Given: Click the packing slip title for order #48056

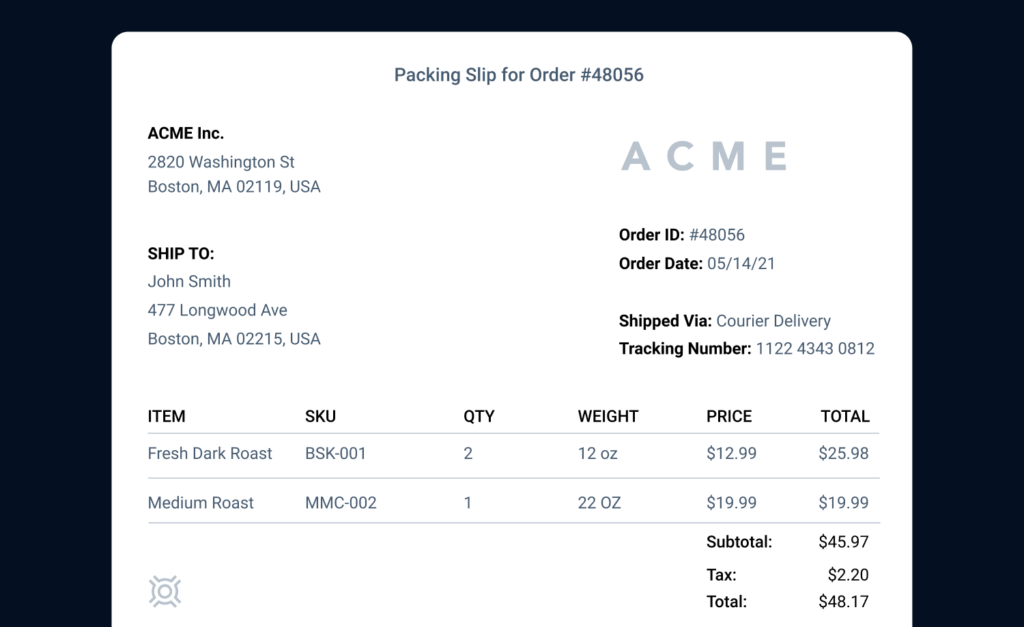Looking at the screenshot, I should [518, 75].
